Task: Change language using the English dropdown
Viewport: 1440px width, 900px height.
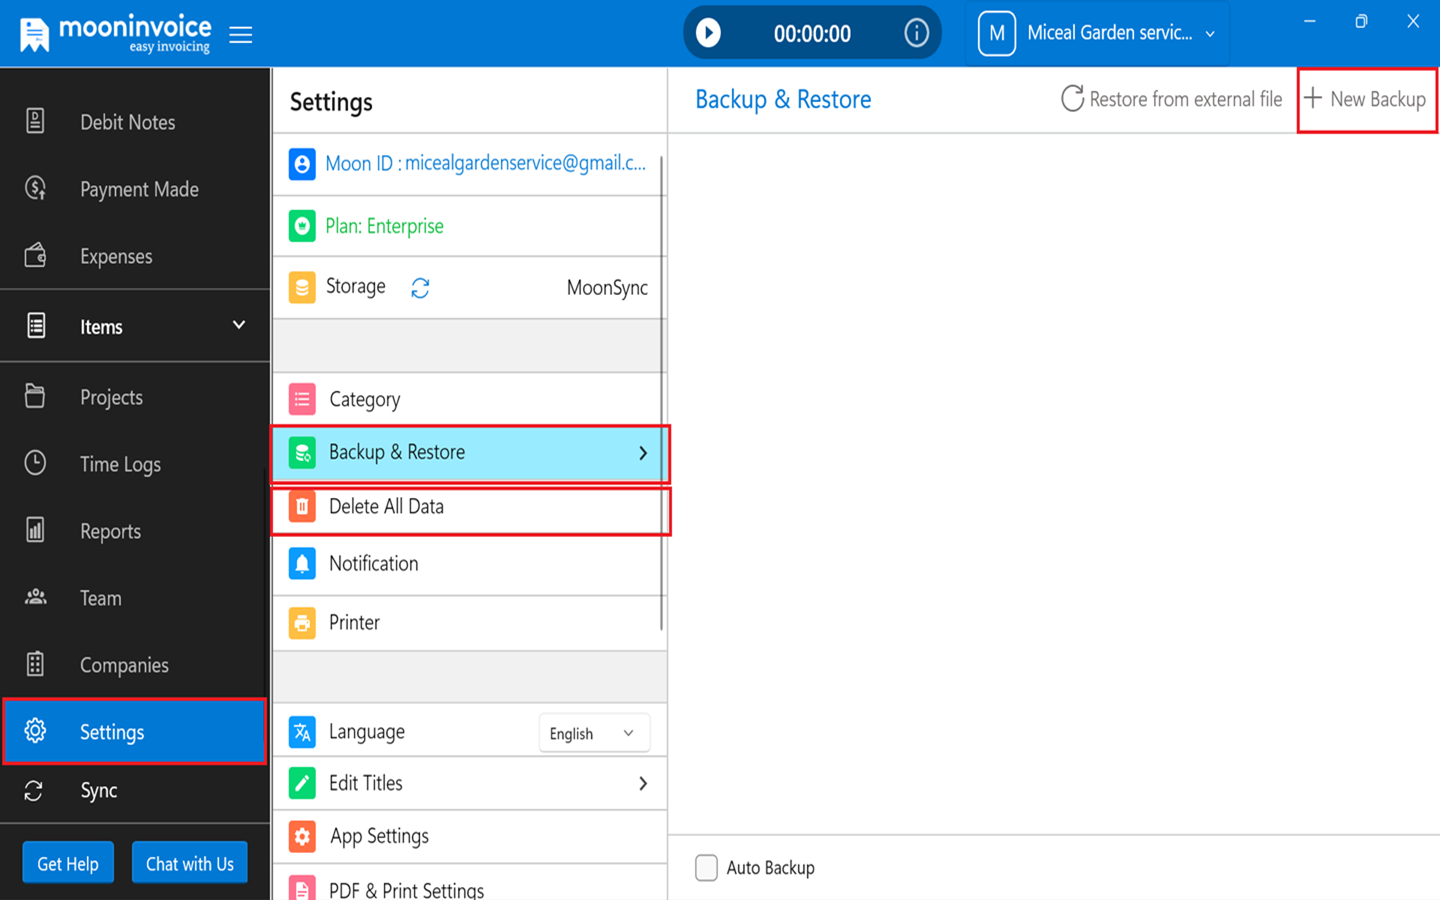Action: [x=593, y=732]
